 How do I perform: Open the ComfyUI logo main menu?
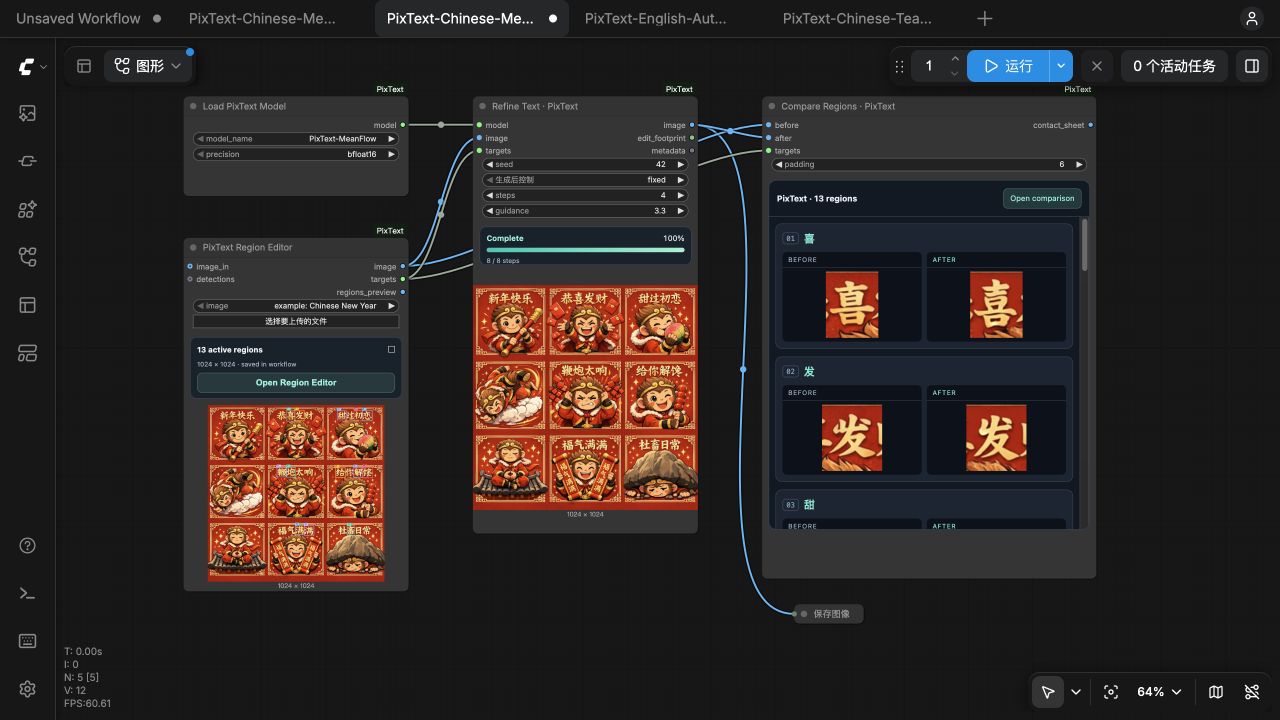[x=27, y=66]
